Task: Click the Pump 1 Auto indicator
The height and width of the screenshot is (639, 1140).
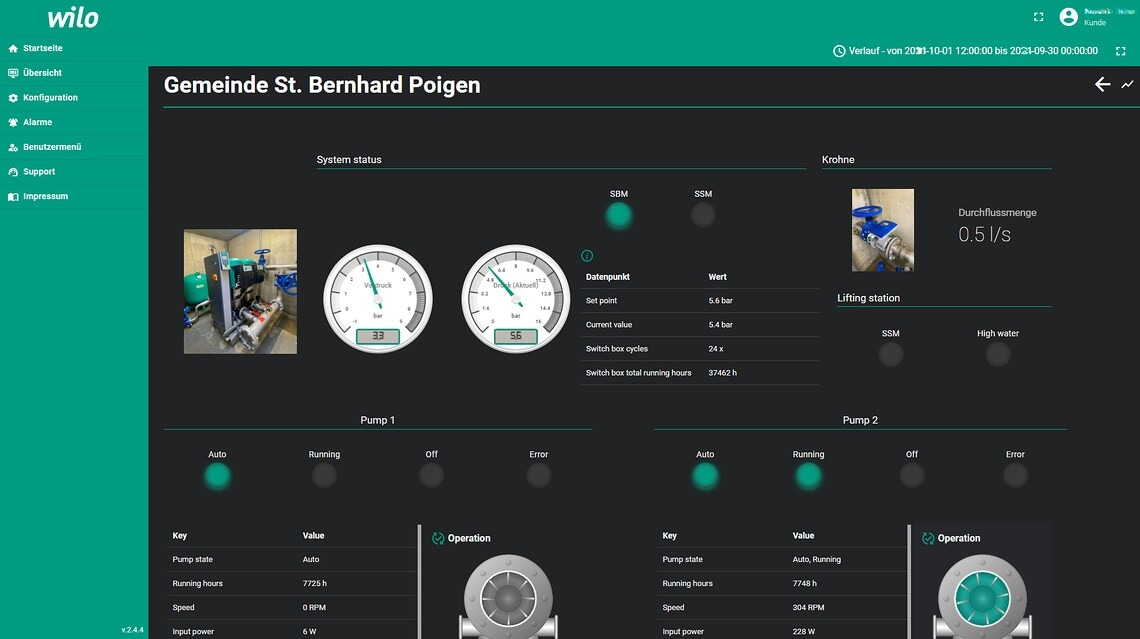Action: pyautogui.click(x=217, y=476)
